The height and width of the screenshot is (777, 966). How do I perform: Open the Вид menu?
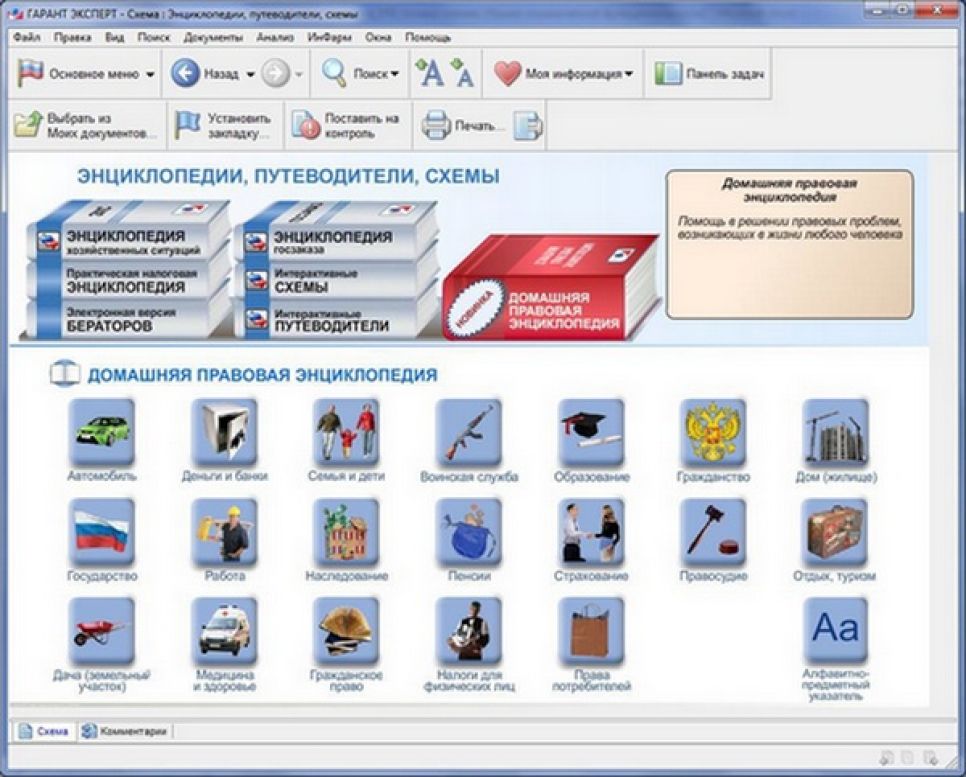[x=115, y=38]
